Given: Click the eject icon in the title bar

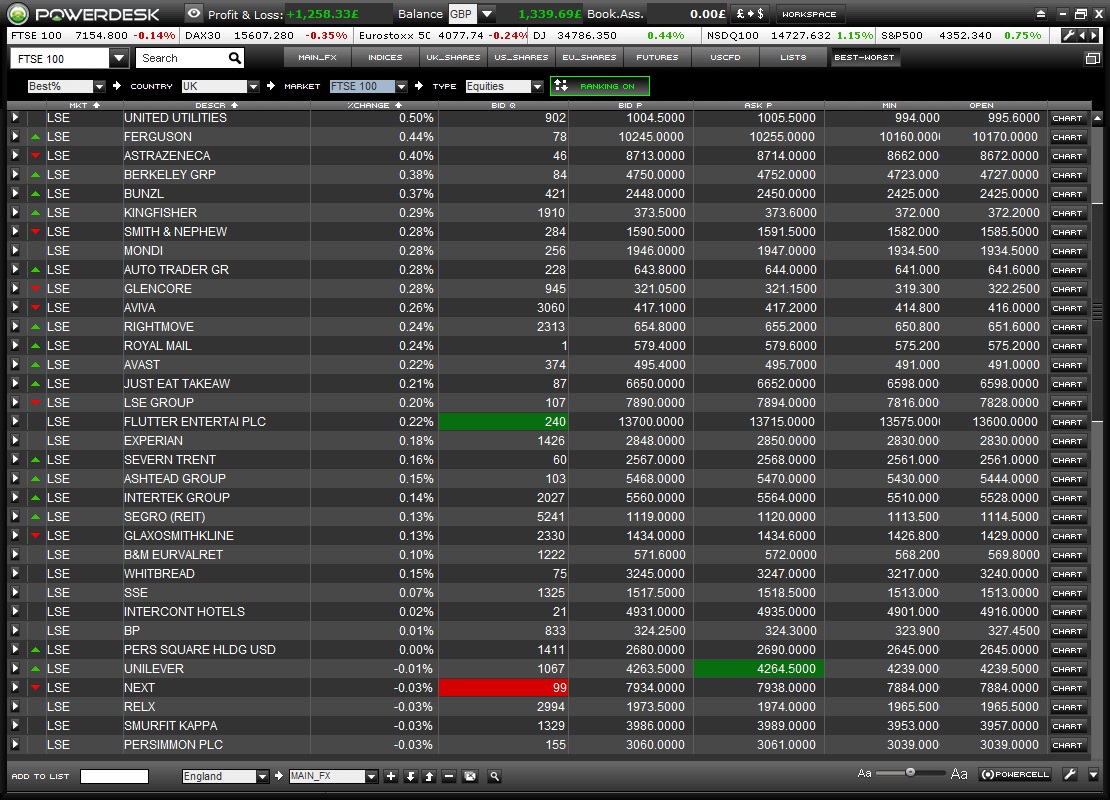Looking at the screenshot, I should pos(1041,13).
